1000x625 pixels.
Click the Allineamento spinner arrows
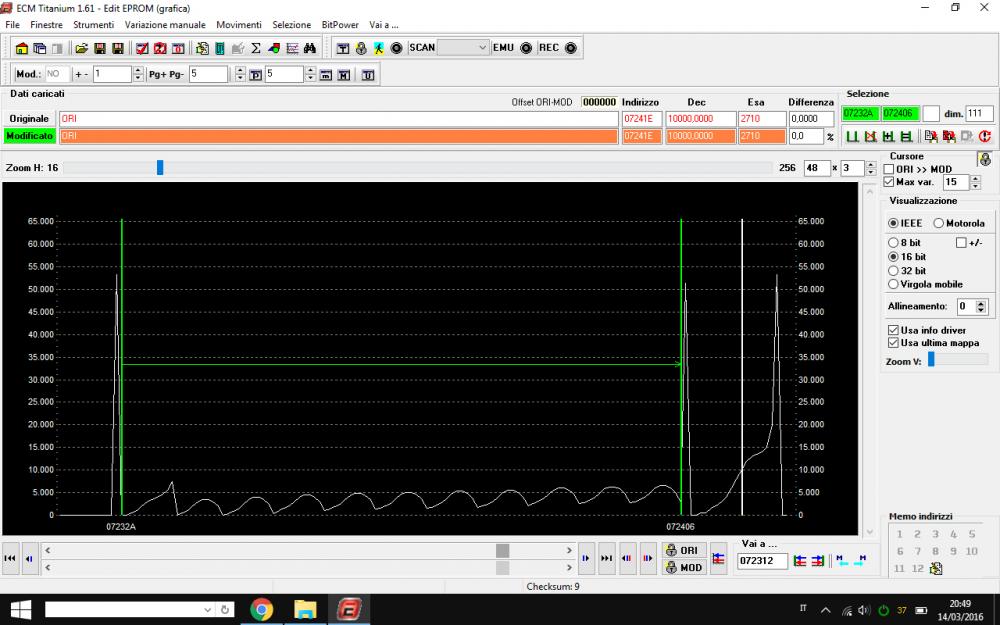[982, 306]
